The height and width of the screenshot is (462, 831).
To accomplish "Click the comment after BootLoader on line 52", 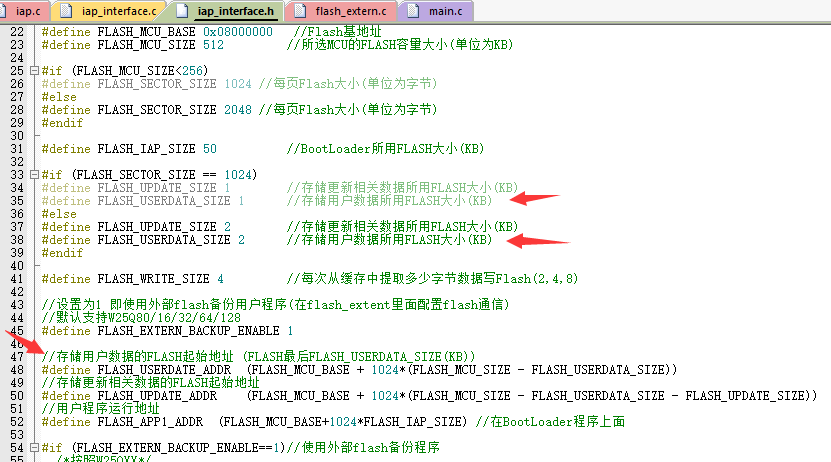I will pyautogui.click(x=551, y=422).
